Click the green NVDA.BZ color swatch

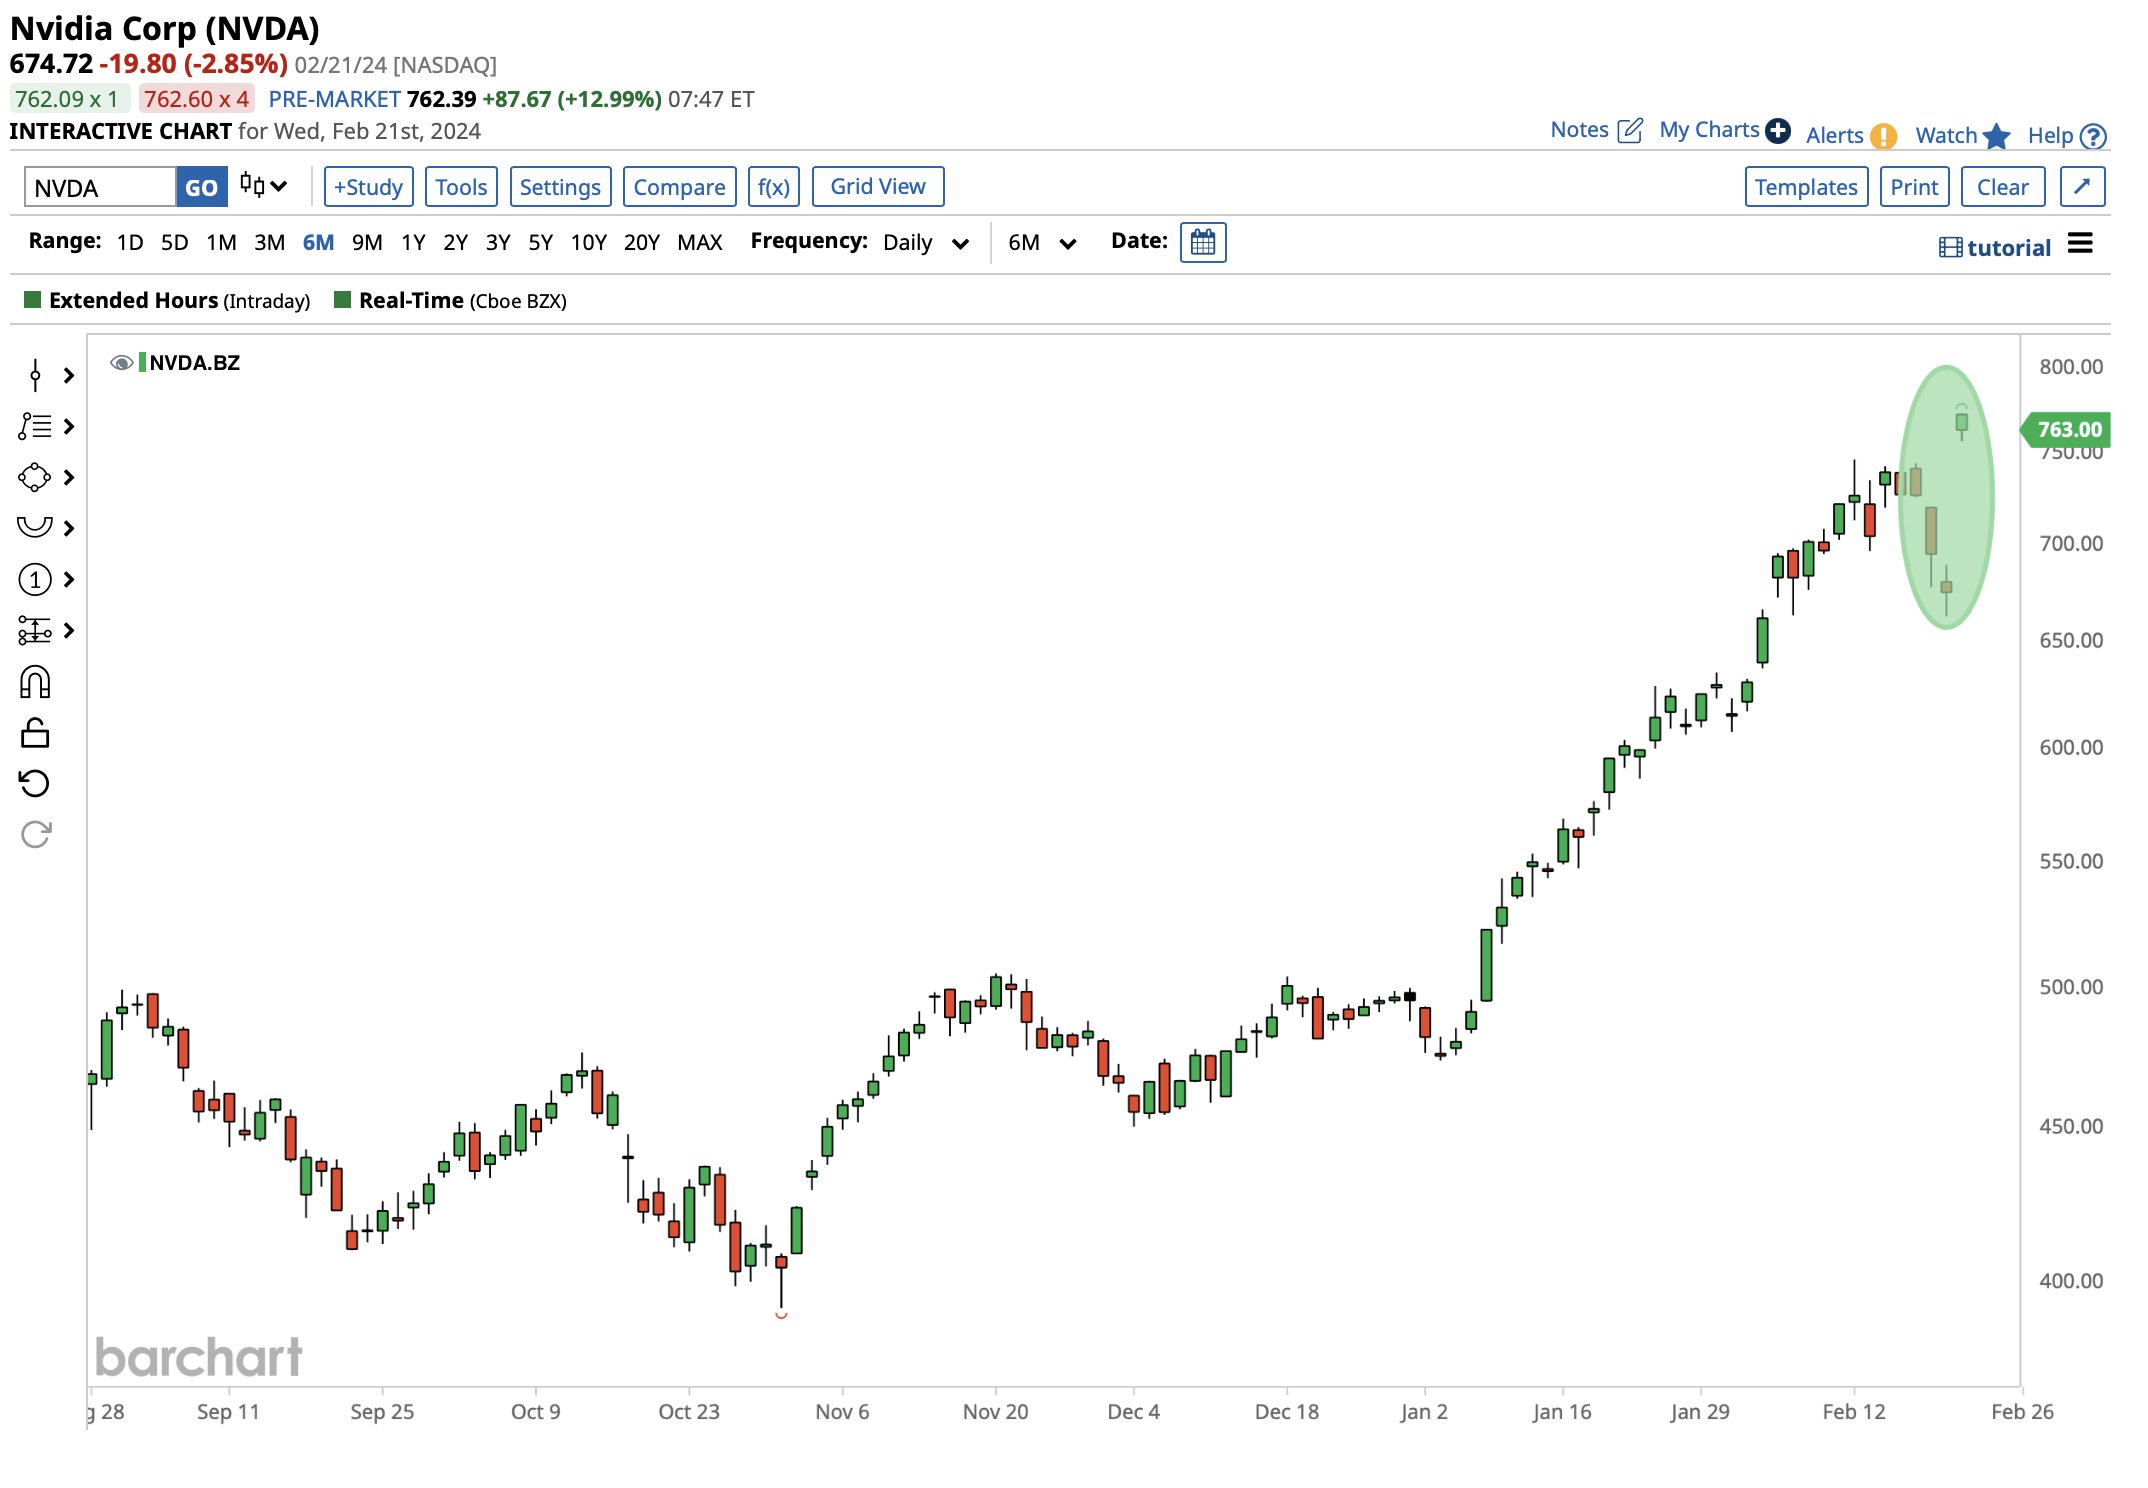tap(143, 363)
